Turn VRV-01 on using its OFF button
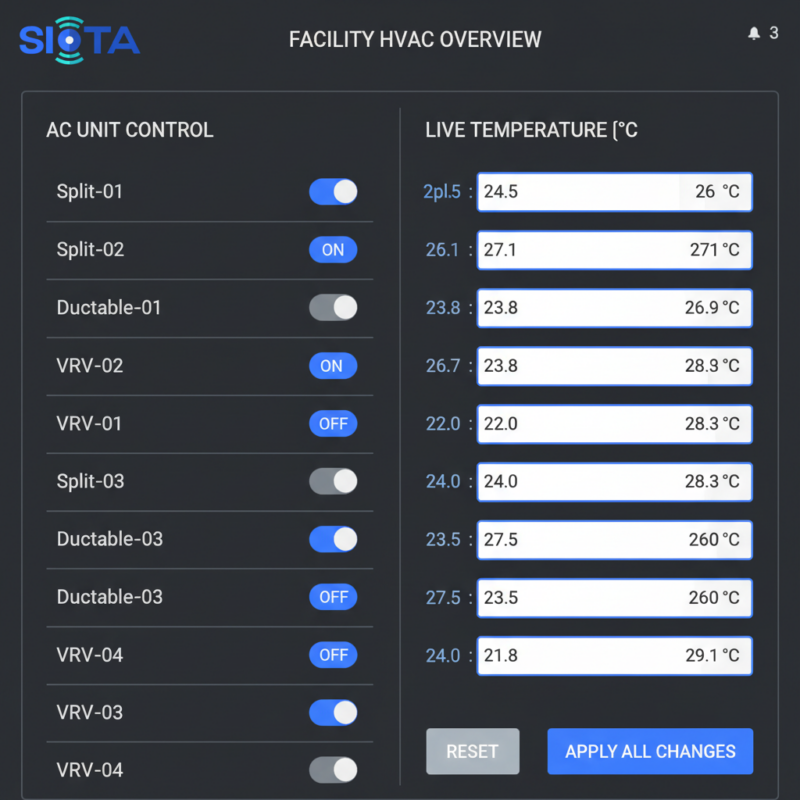Image resolution: width=800 pixels, height=800 pixels. 333,423
